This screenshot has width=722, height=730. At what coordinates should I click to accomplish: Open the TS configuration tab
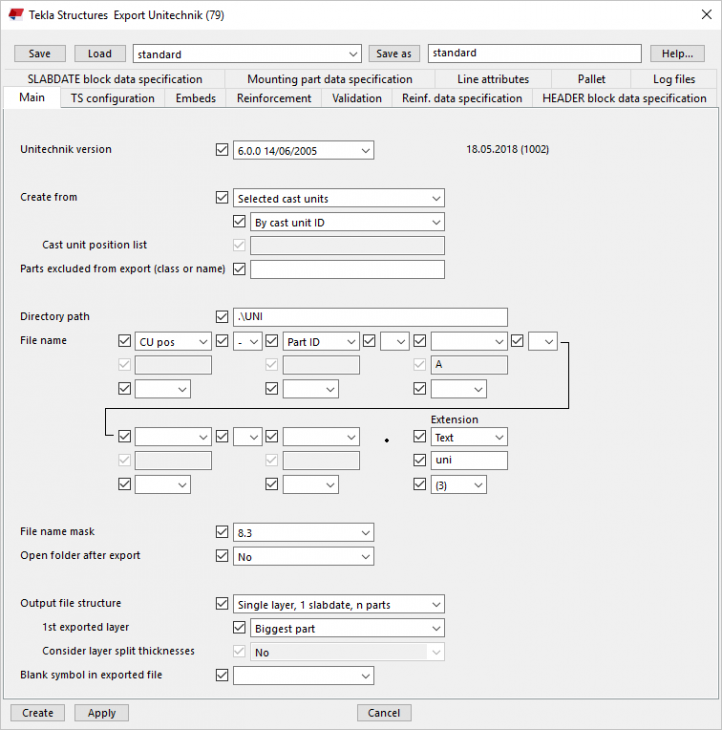[112, 98]
